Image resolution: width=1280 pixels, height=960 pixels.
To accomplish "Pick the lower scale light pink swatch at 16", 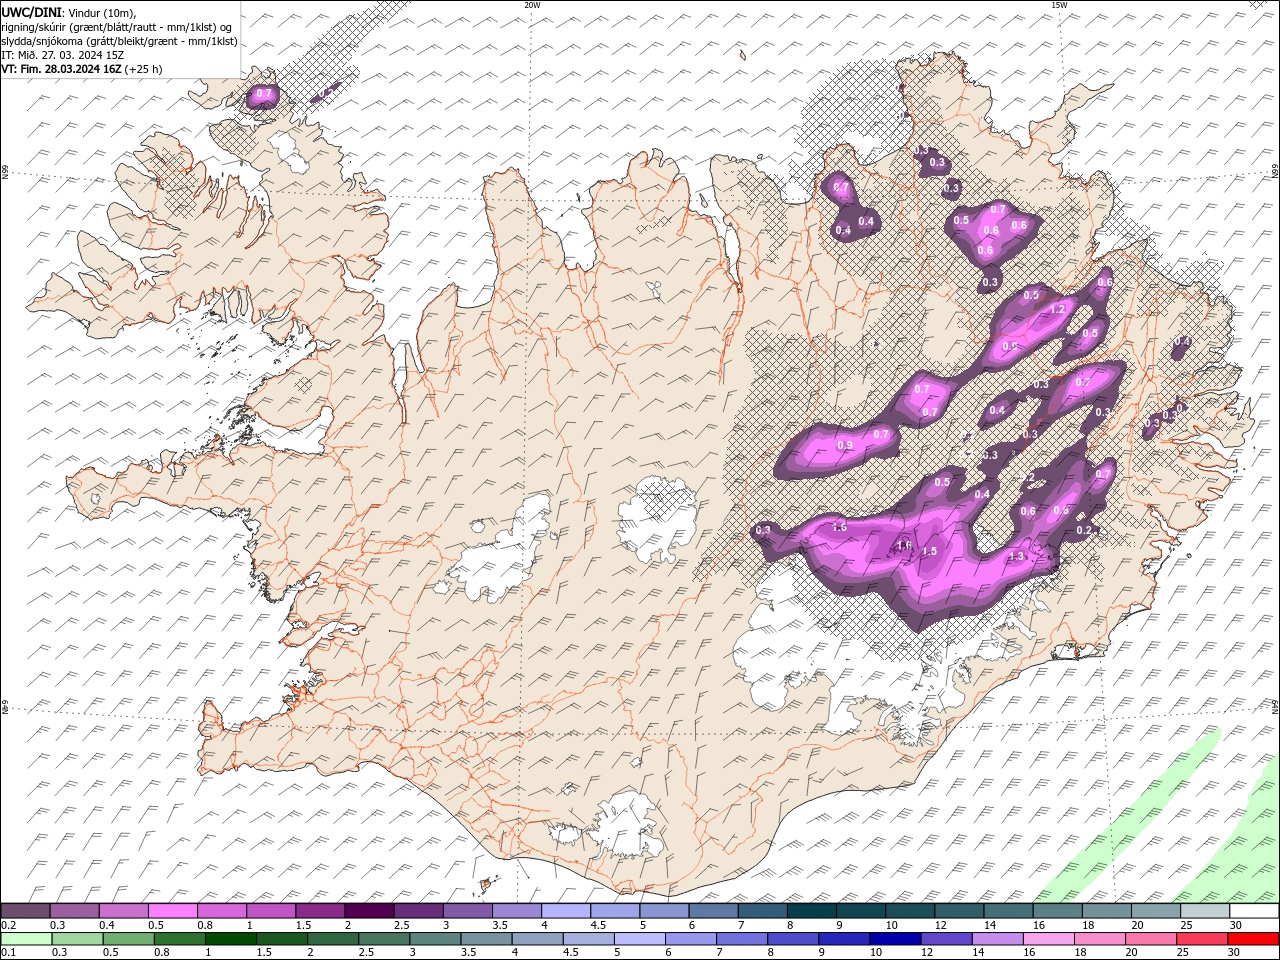I will coord(1049,939).
